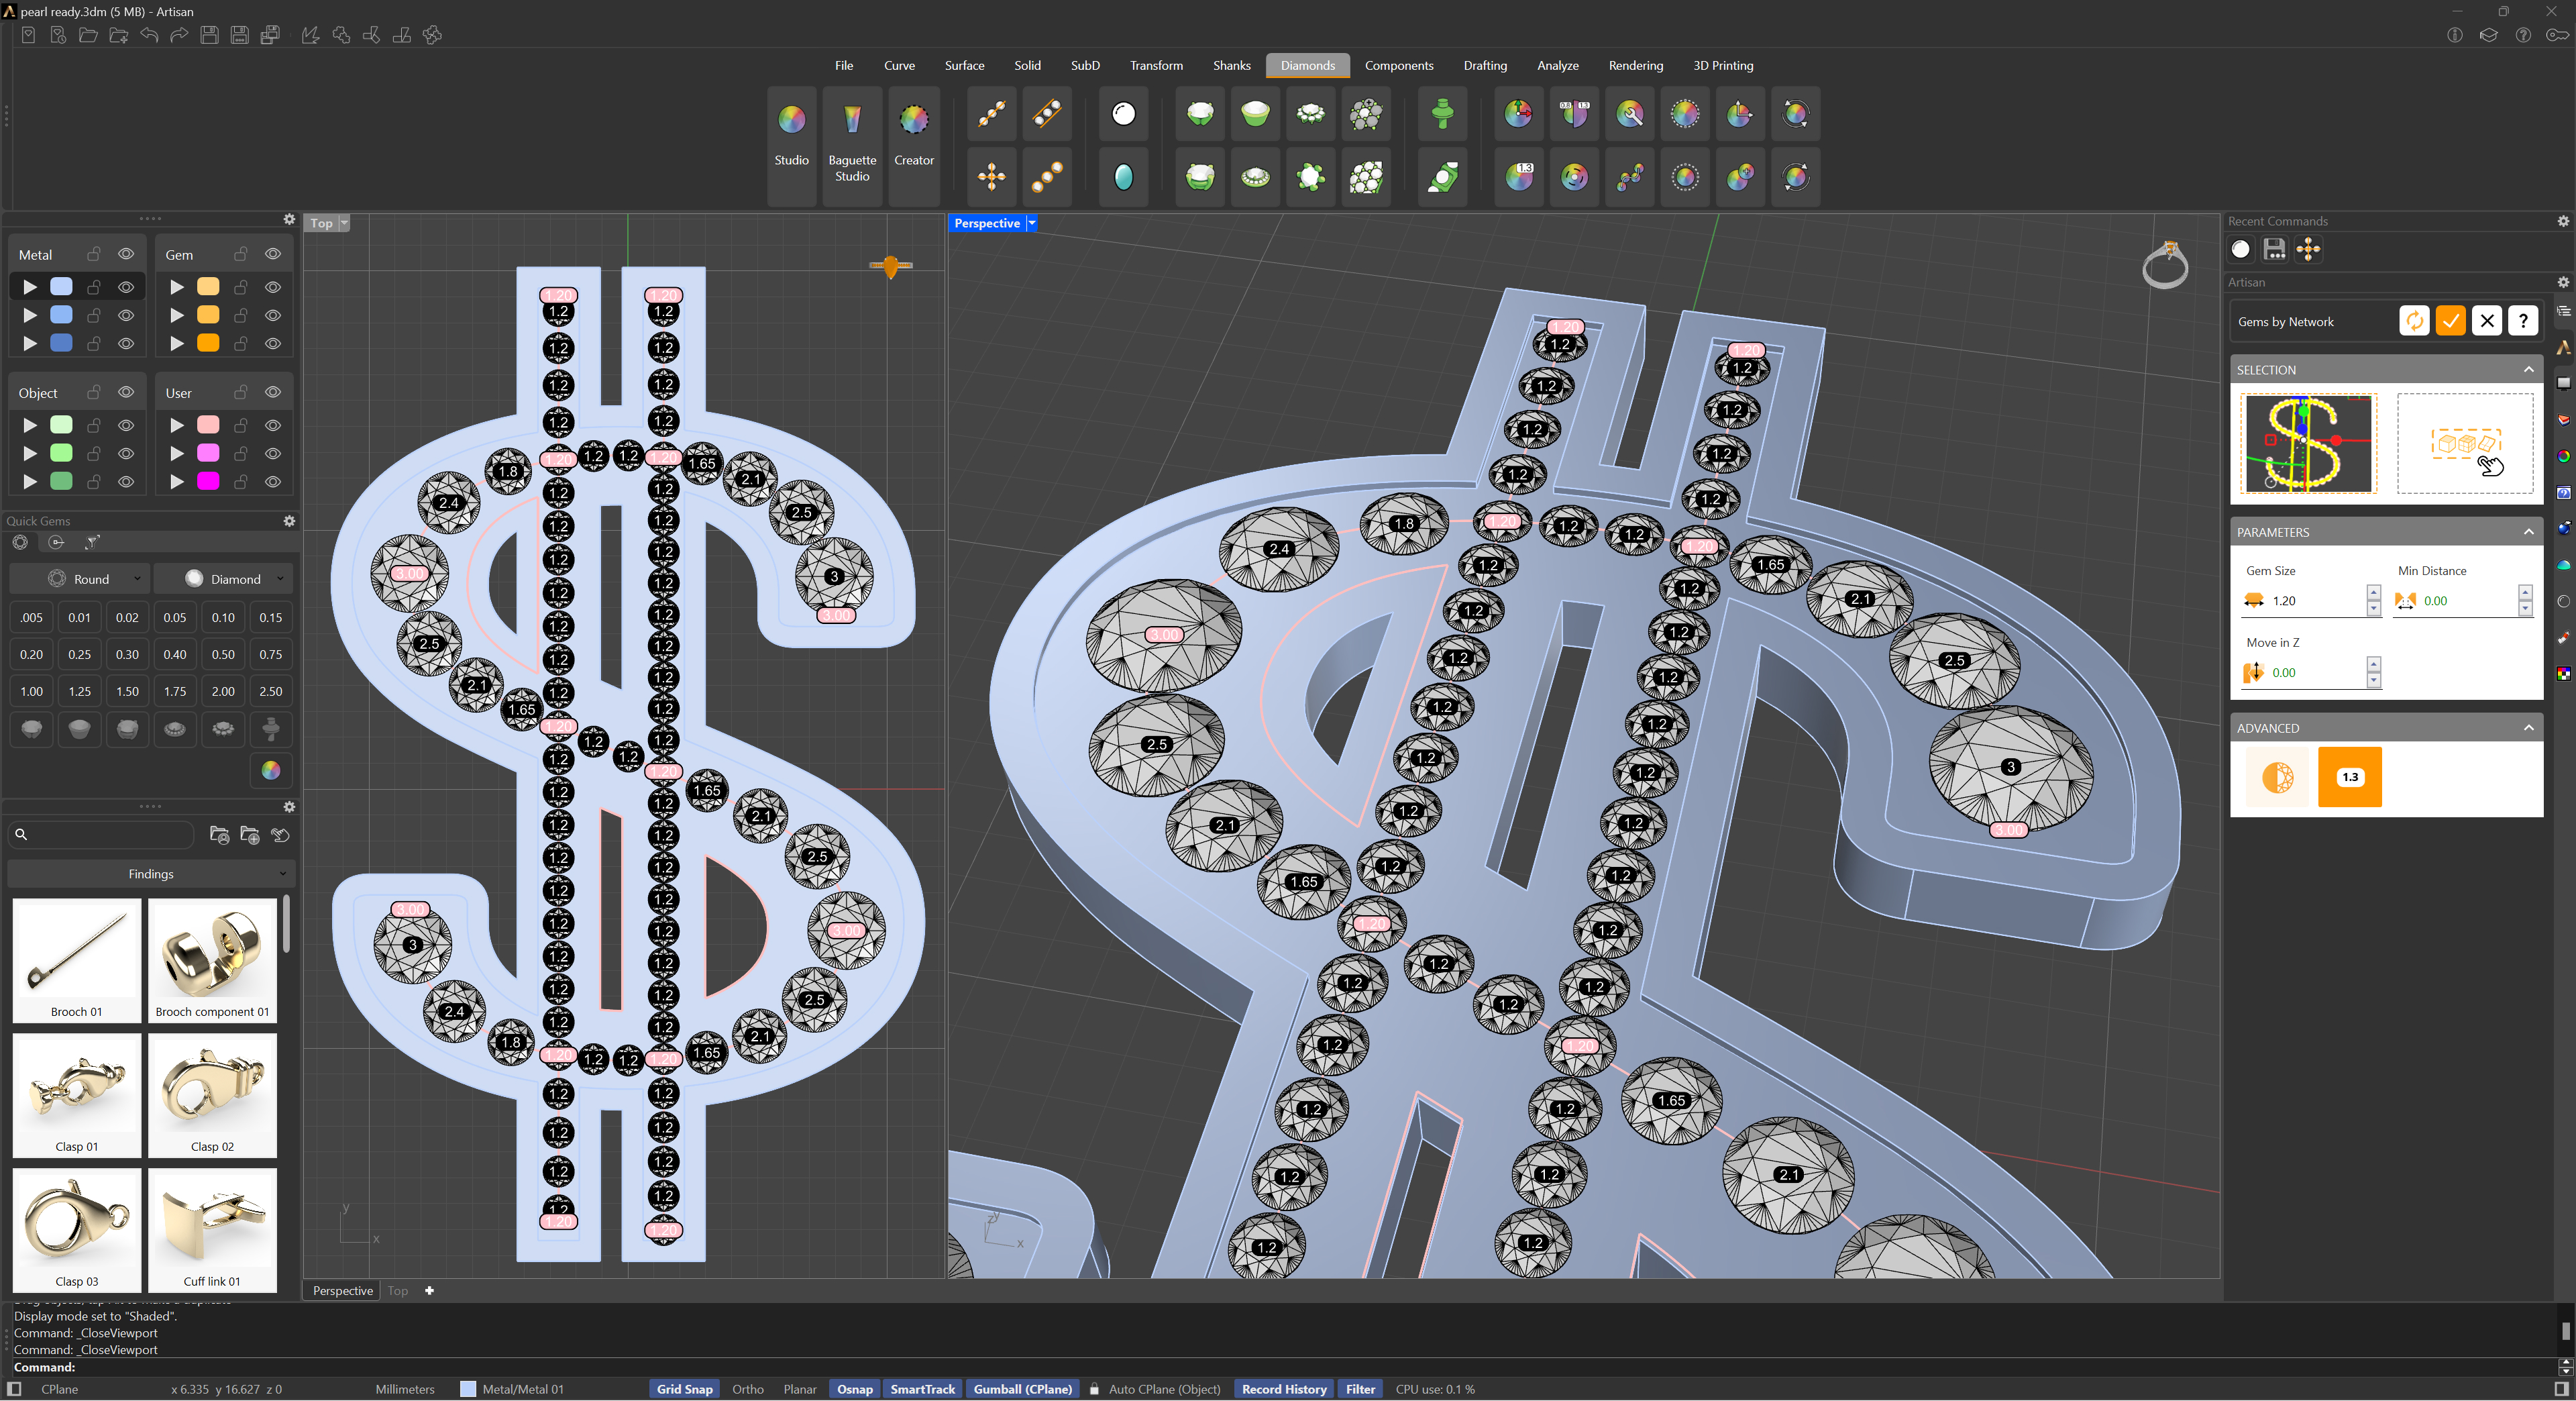This screenshot has width=2576, height=1401.
Task: Click the floppy disk save icon in top toolbar
Action: click(209, 36)
